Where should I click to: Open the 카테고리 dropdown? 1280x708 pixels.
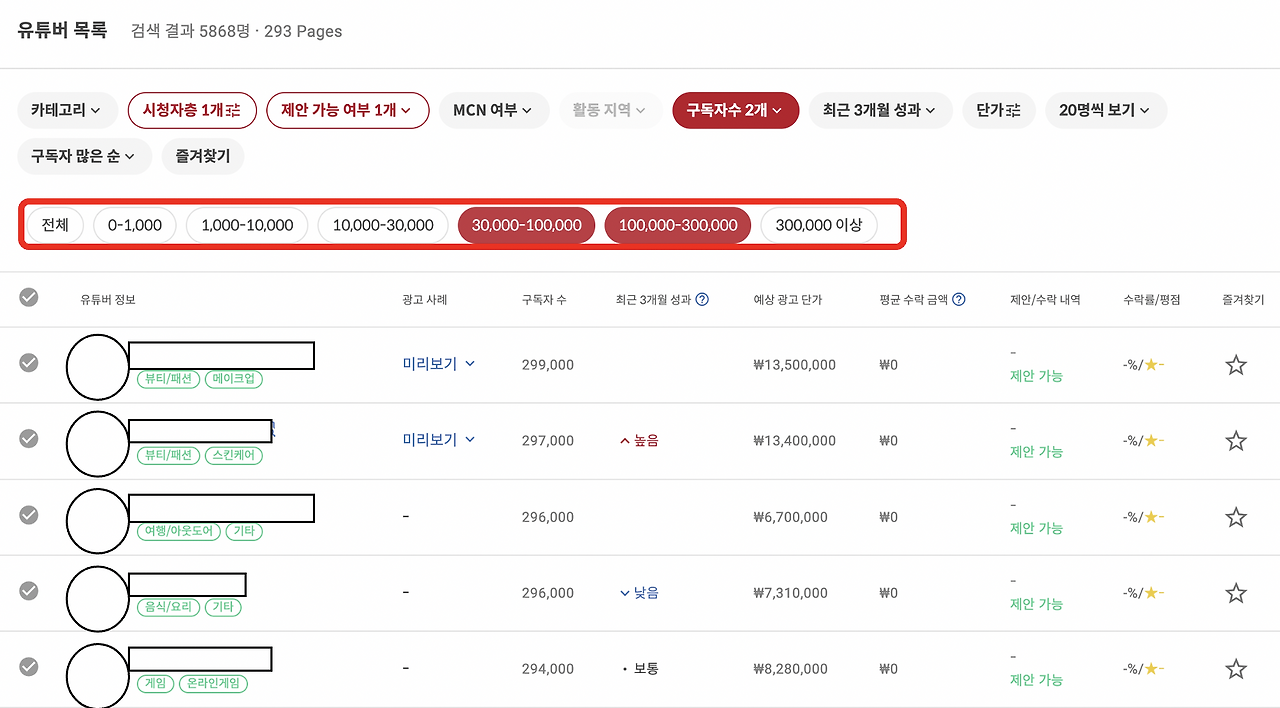pyautogui.click(x=67, y=110)
